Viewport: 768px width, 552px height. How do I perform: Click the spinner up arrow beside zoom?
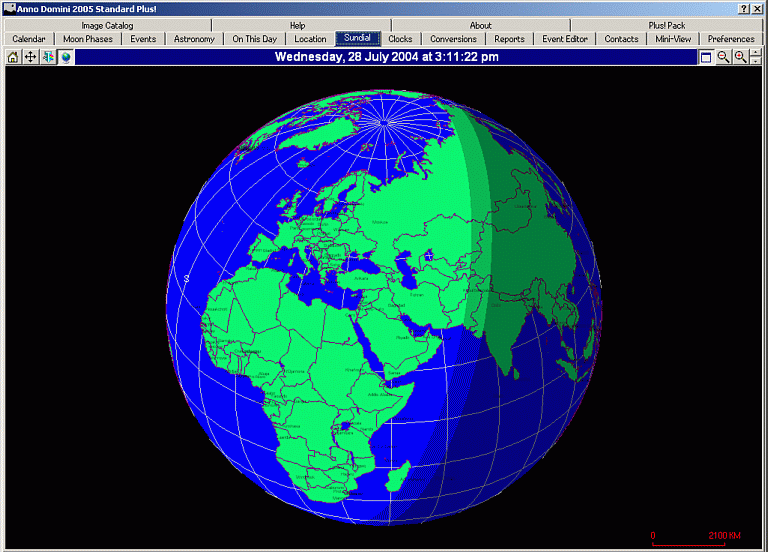[x=755, y=54]
